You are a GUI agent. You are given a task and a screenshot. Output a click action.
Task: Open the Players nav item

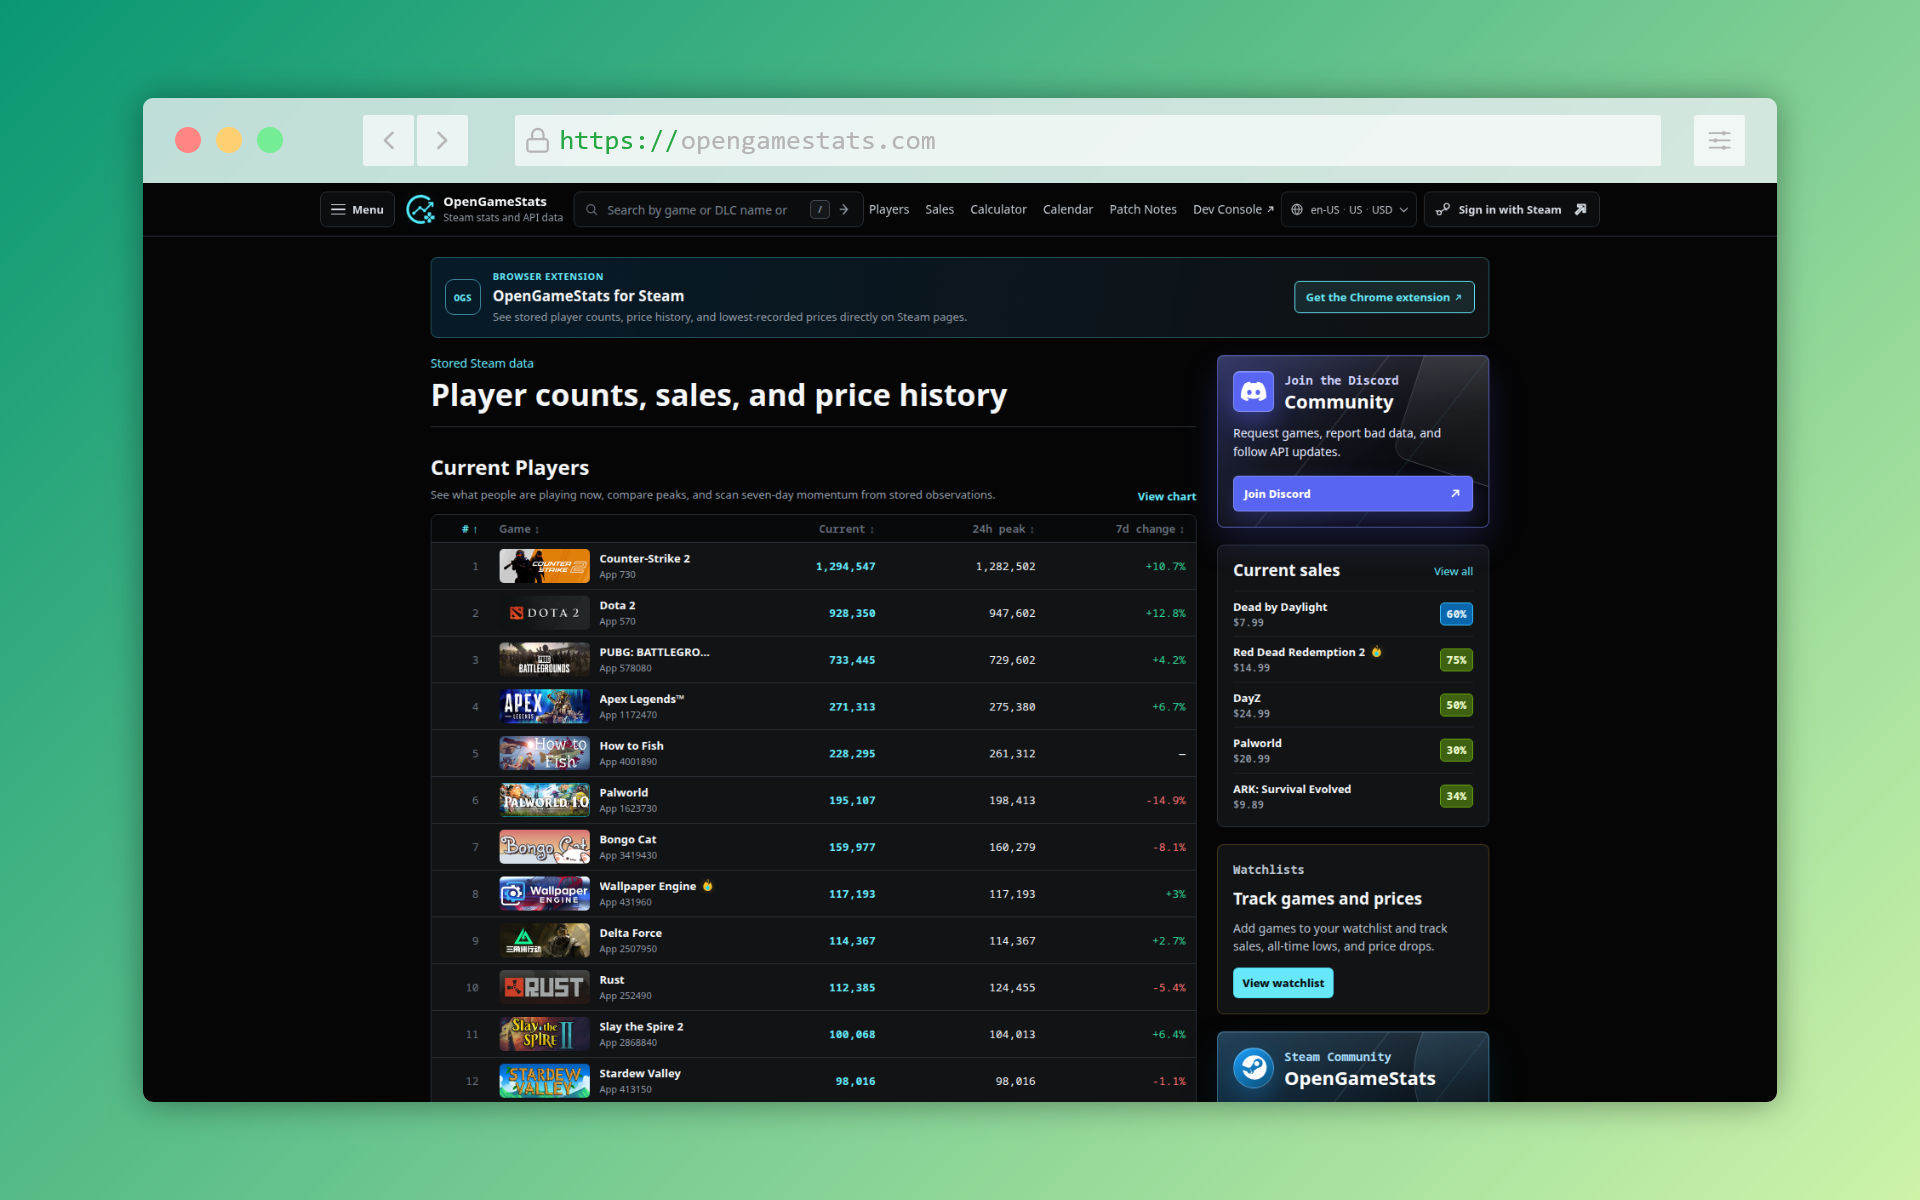[889, 210]
